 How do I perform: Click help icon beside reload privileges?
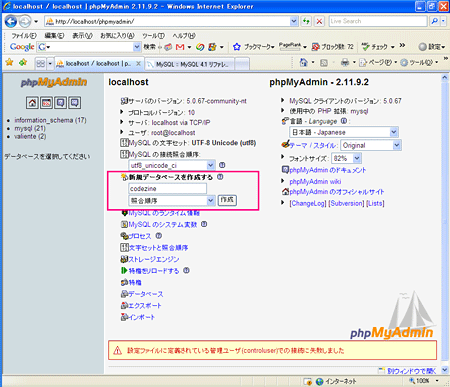click(187, 270)
